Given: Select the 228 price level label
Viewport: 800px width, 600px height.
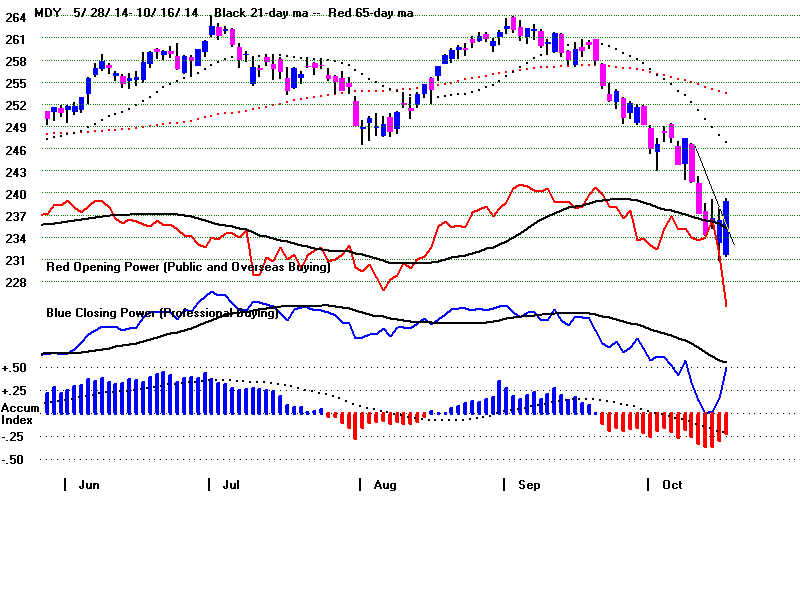Looking at the screenshot, I should 15,282.
